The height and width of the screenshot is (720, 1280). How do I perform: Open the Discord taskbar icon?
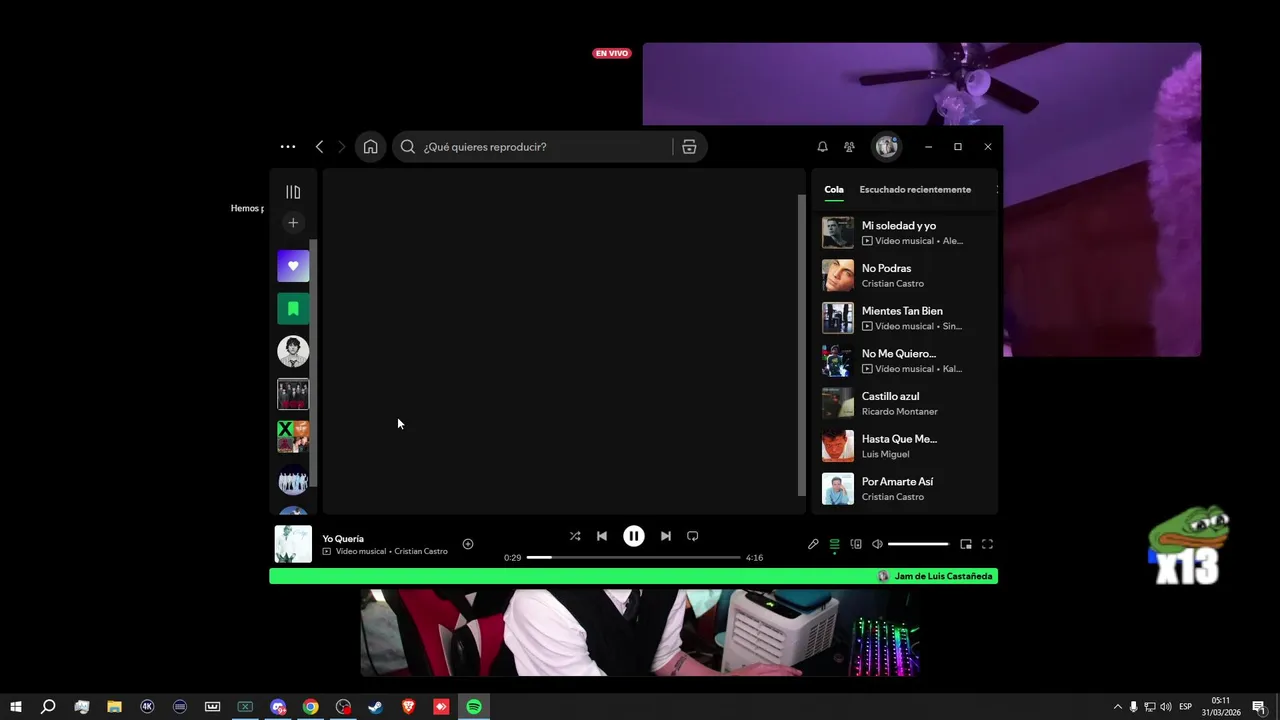tap(278, 707)
